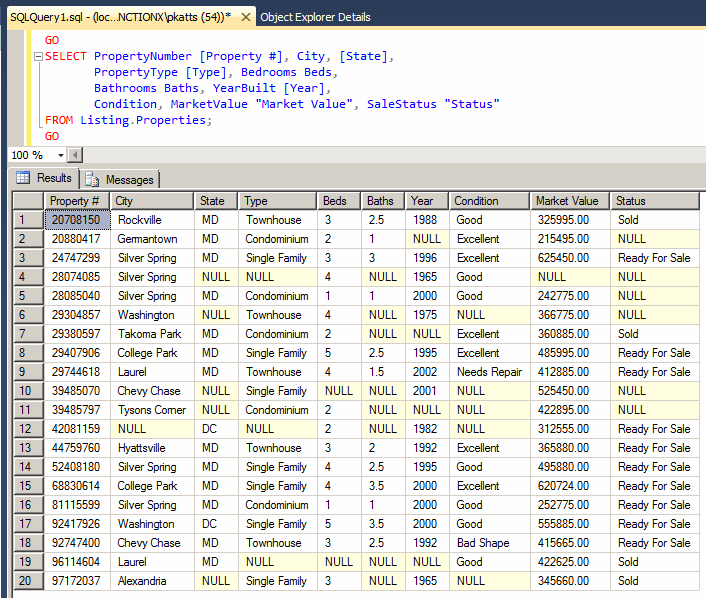The width and height of the screenshot is (706, 598).
Task: Click the year 1988 cell
Action: pos(427,220)
